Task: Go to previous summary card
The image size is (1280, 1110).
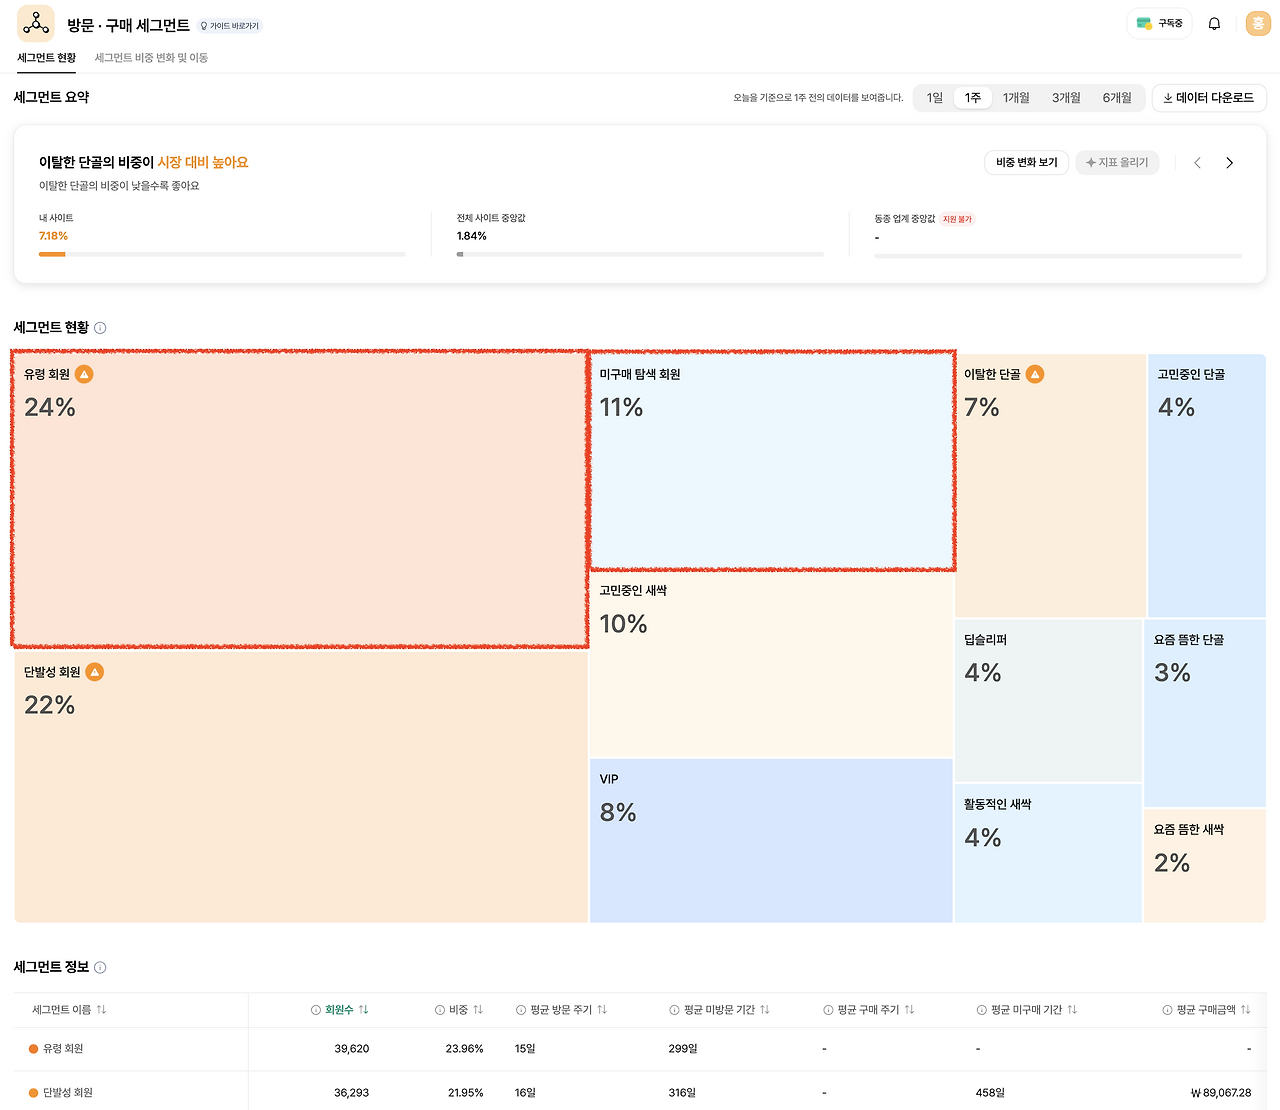Action: tap(1197, 163)
